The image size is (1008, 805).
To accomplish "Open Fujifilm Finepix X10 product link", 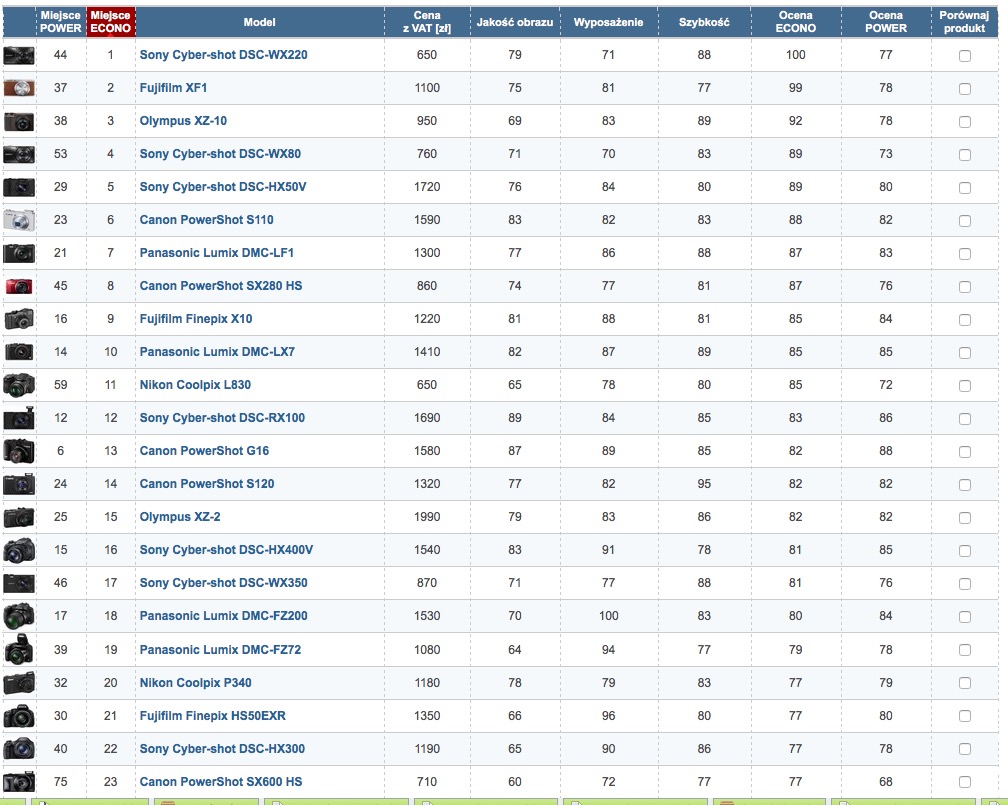I will (x=196, y=319).
